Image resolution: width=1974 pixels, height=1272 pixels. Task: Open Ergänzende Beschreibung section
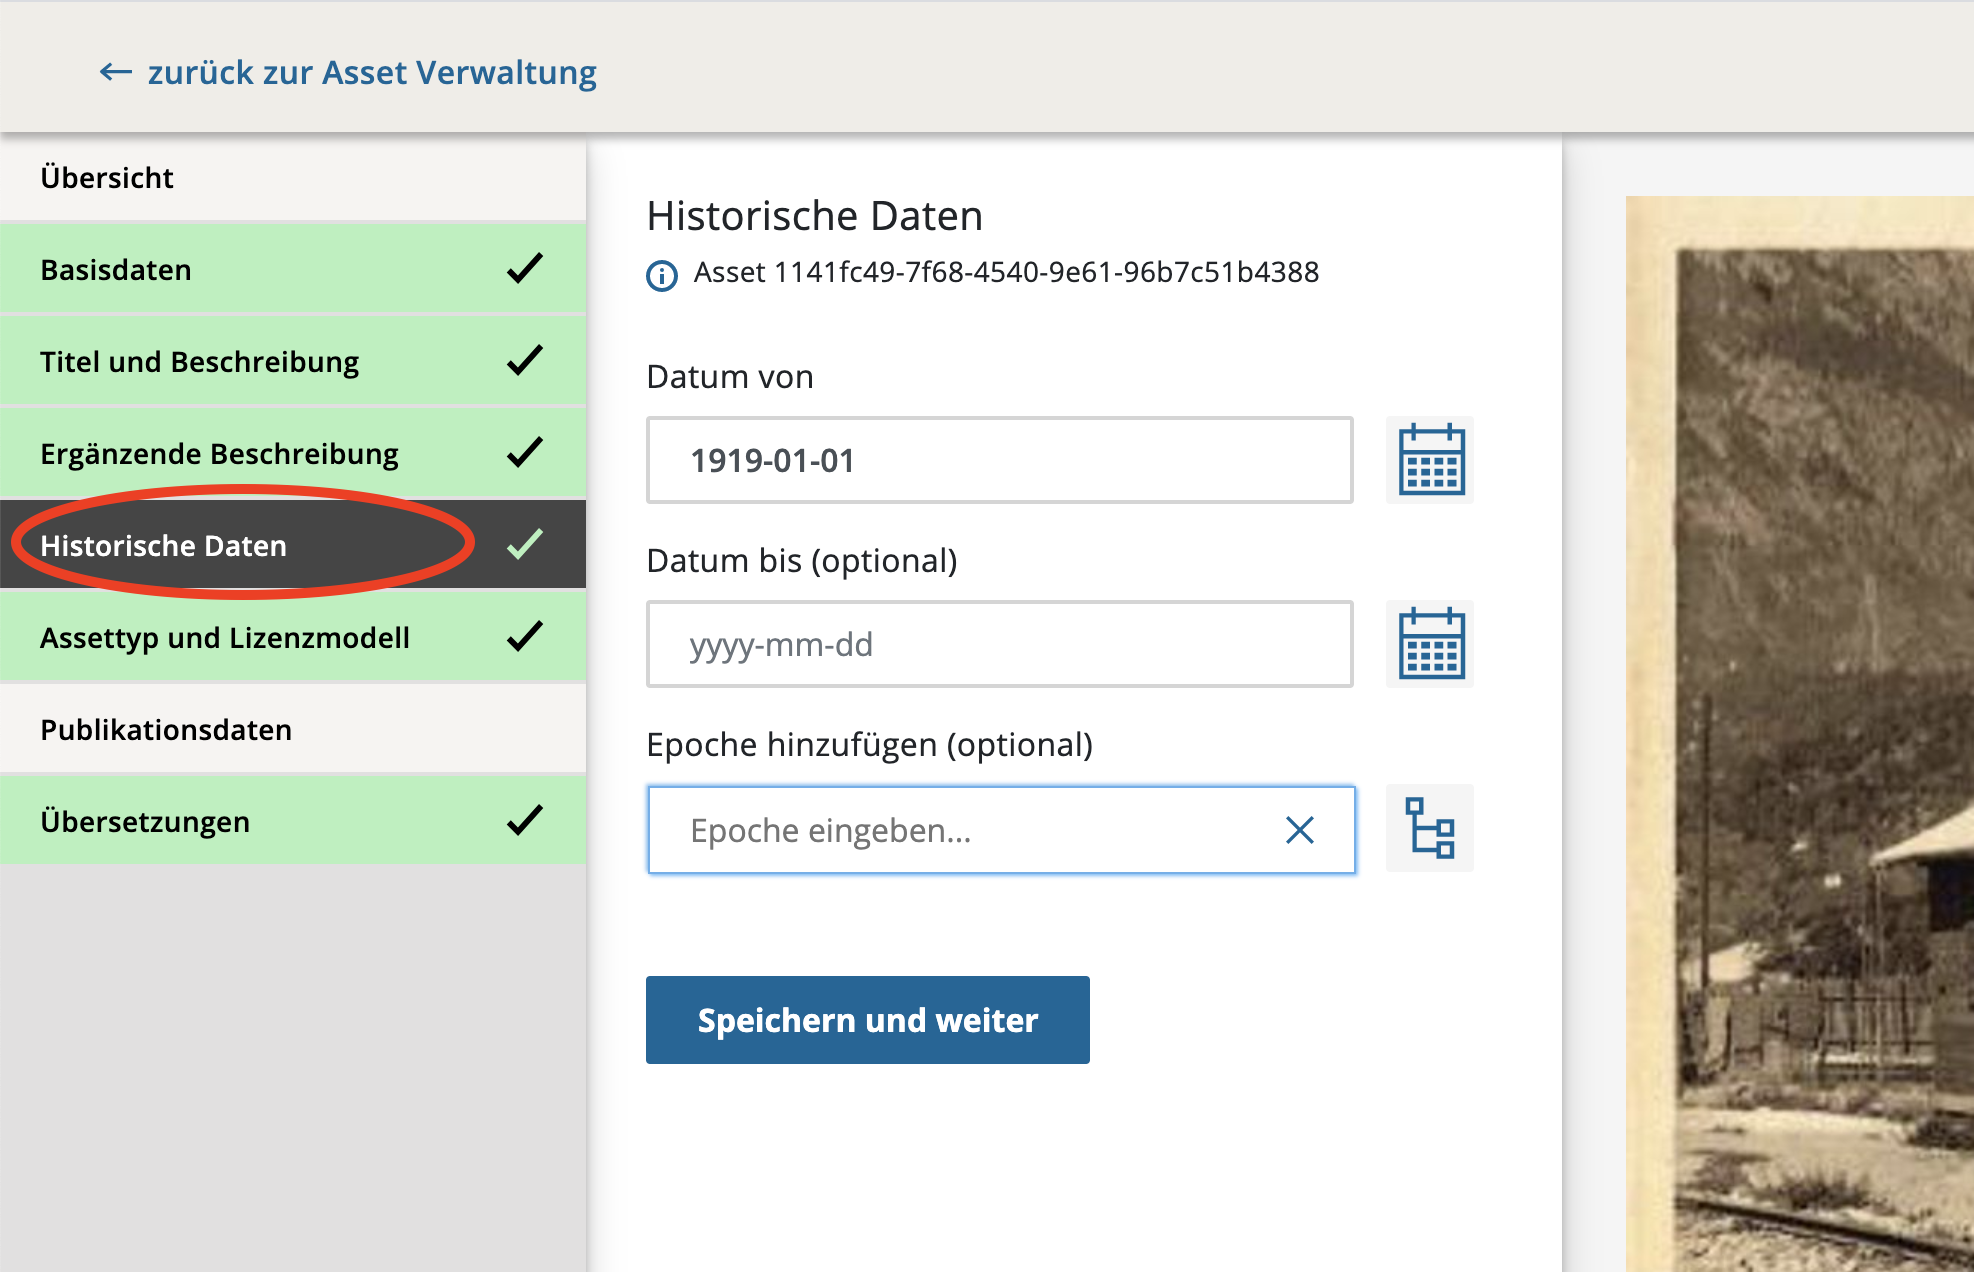293,453
